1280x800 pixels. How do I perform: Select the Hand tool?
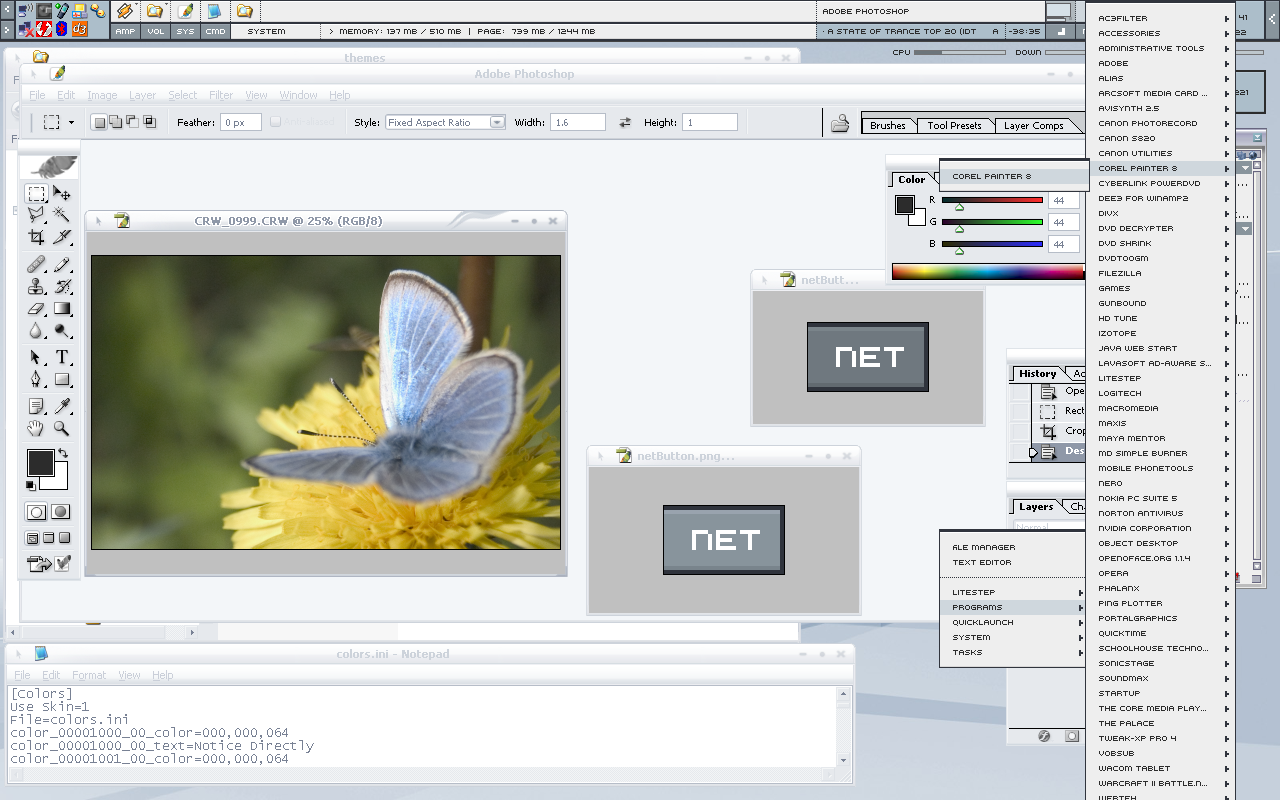pyautogui.click(x=36, y=428)
